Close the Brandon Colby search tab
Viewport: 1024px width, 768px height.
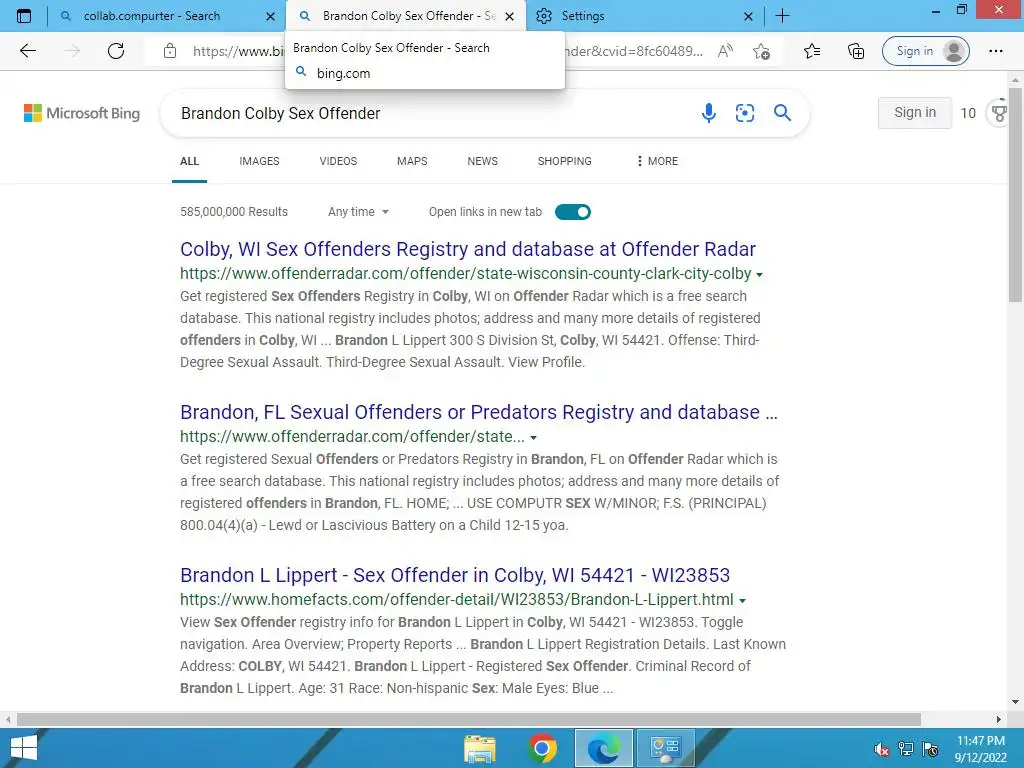click(510, 16)
